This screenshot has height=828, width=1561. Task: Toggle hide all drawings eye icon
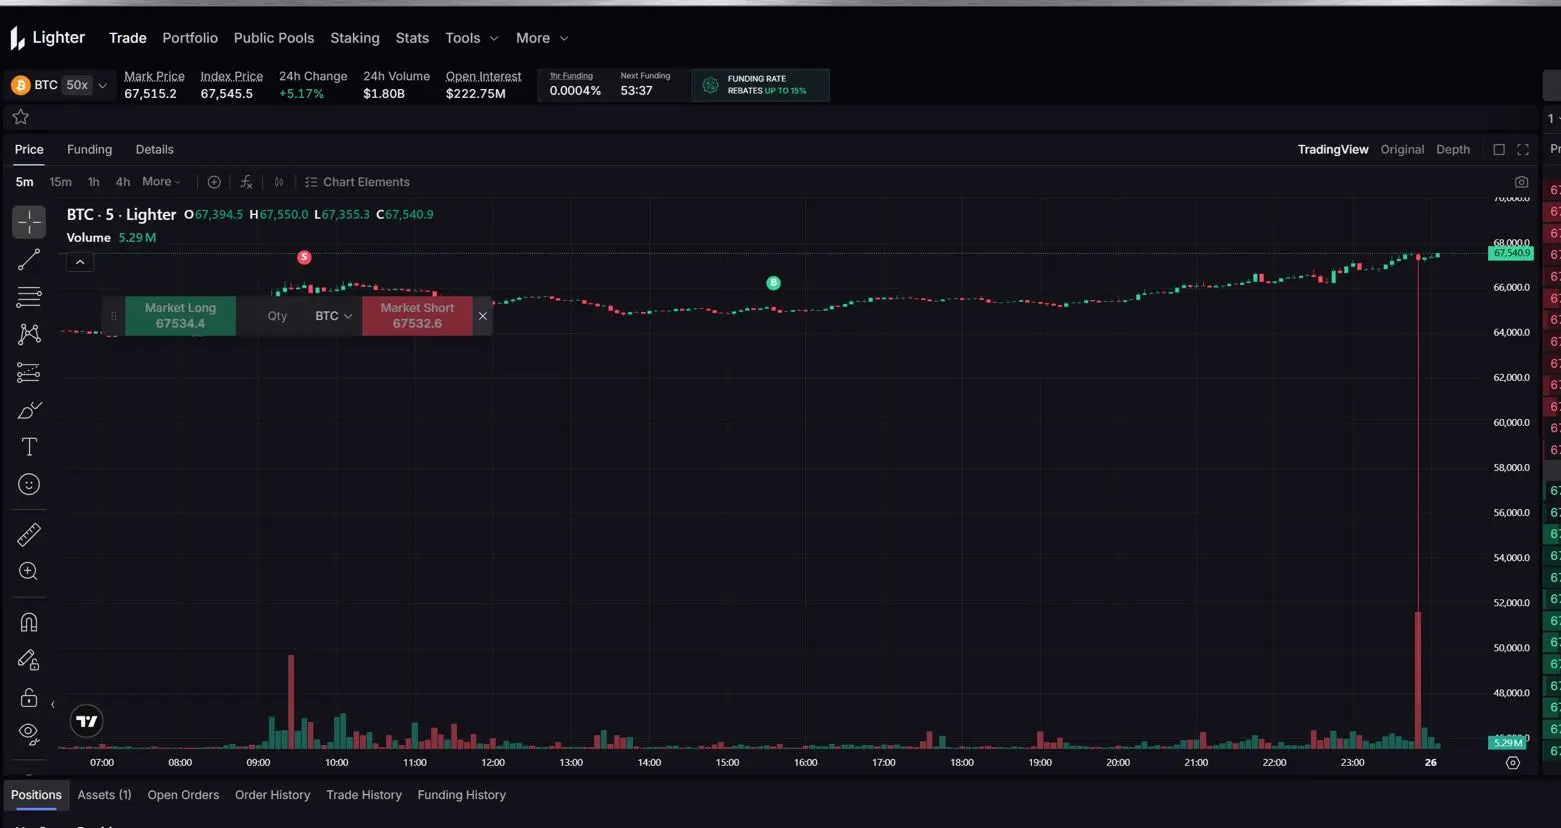[29, 733]
